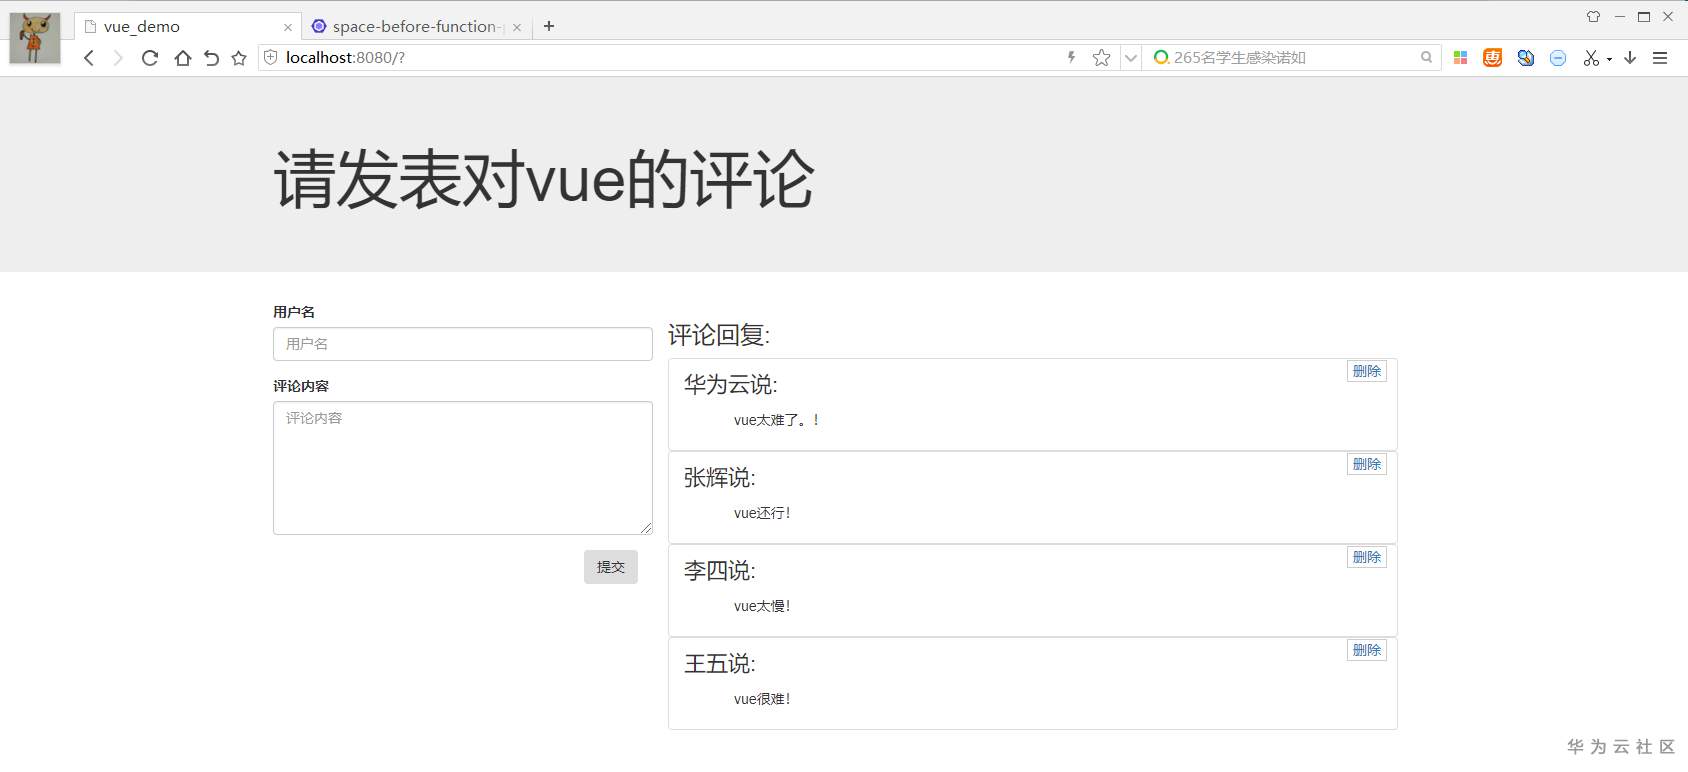Click the 请发表对vue的评论 page heading
This screenshot has height=772, width=1688.
click(544, 180)
